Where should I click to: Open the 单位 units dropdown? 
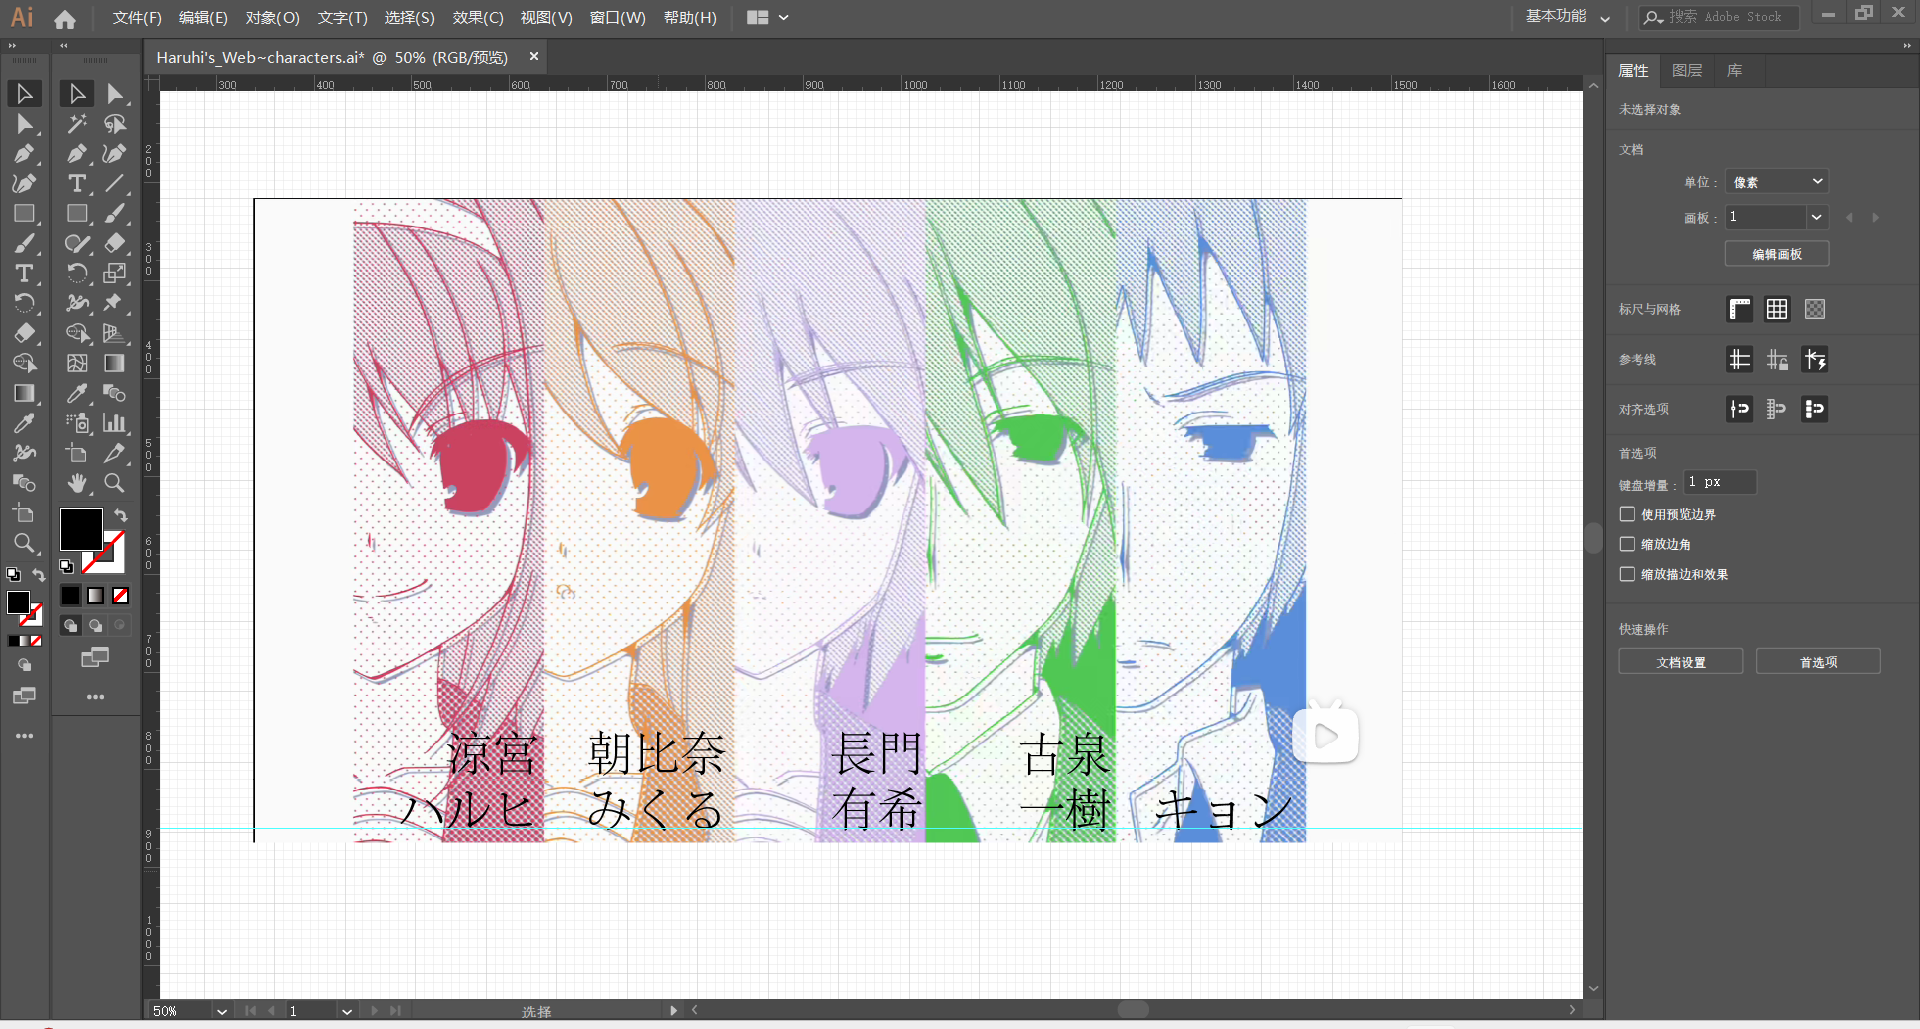coord(1777,182)
